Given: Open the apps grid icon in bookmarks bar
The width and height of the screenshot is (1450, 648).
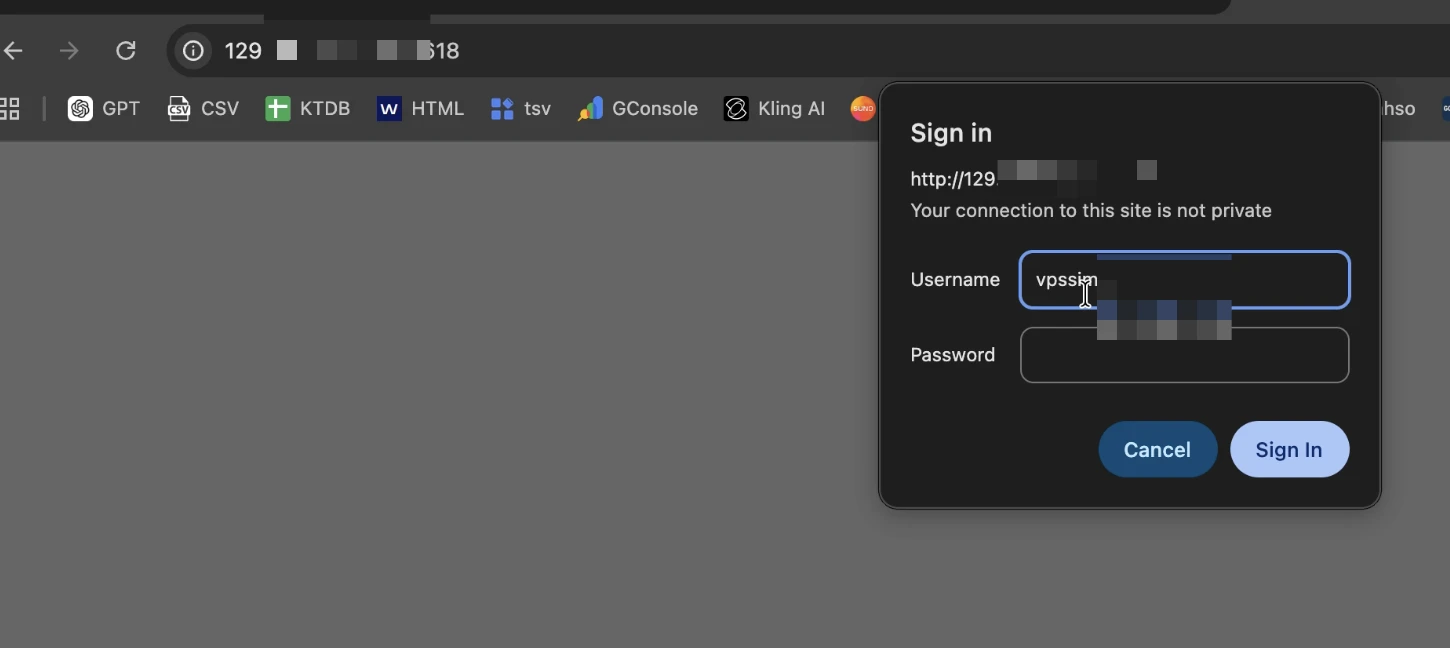Looking at the screenshot, I should pos(10,109).
